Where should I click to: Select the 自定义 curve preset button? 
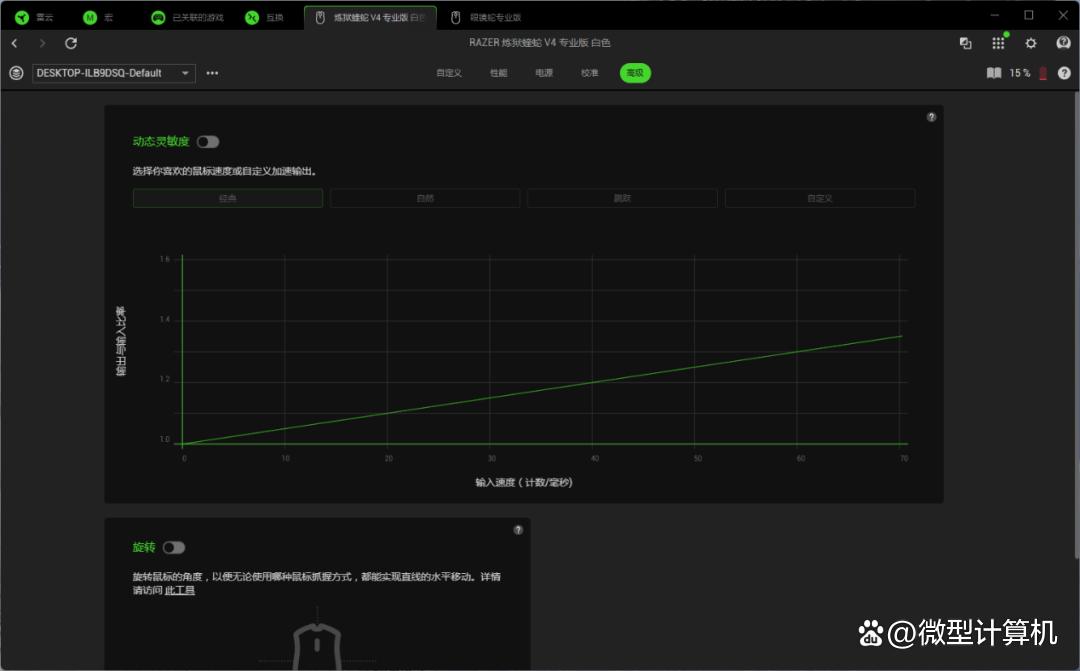pos(819,198)
